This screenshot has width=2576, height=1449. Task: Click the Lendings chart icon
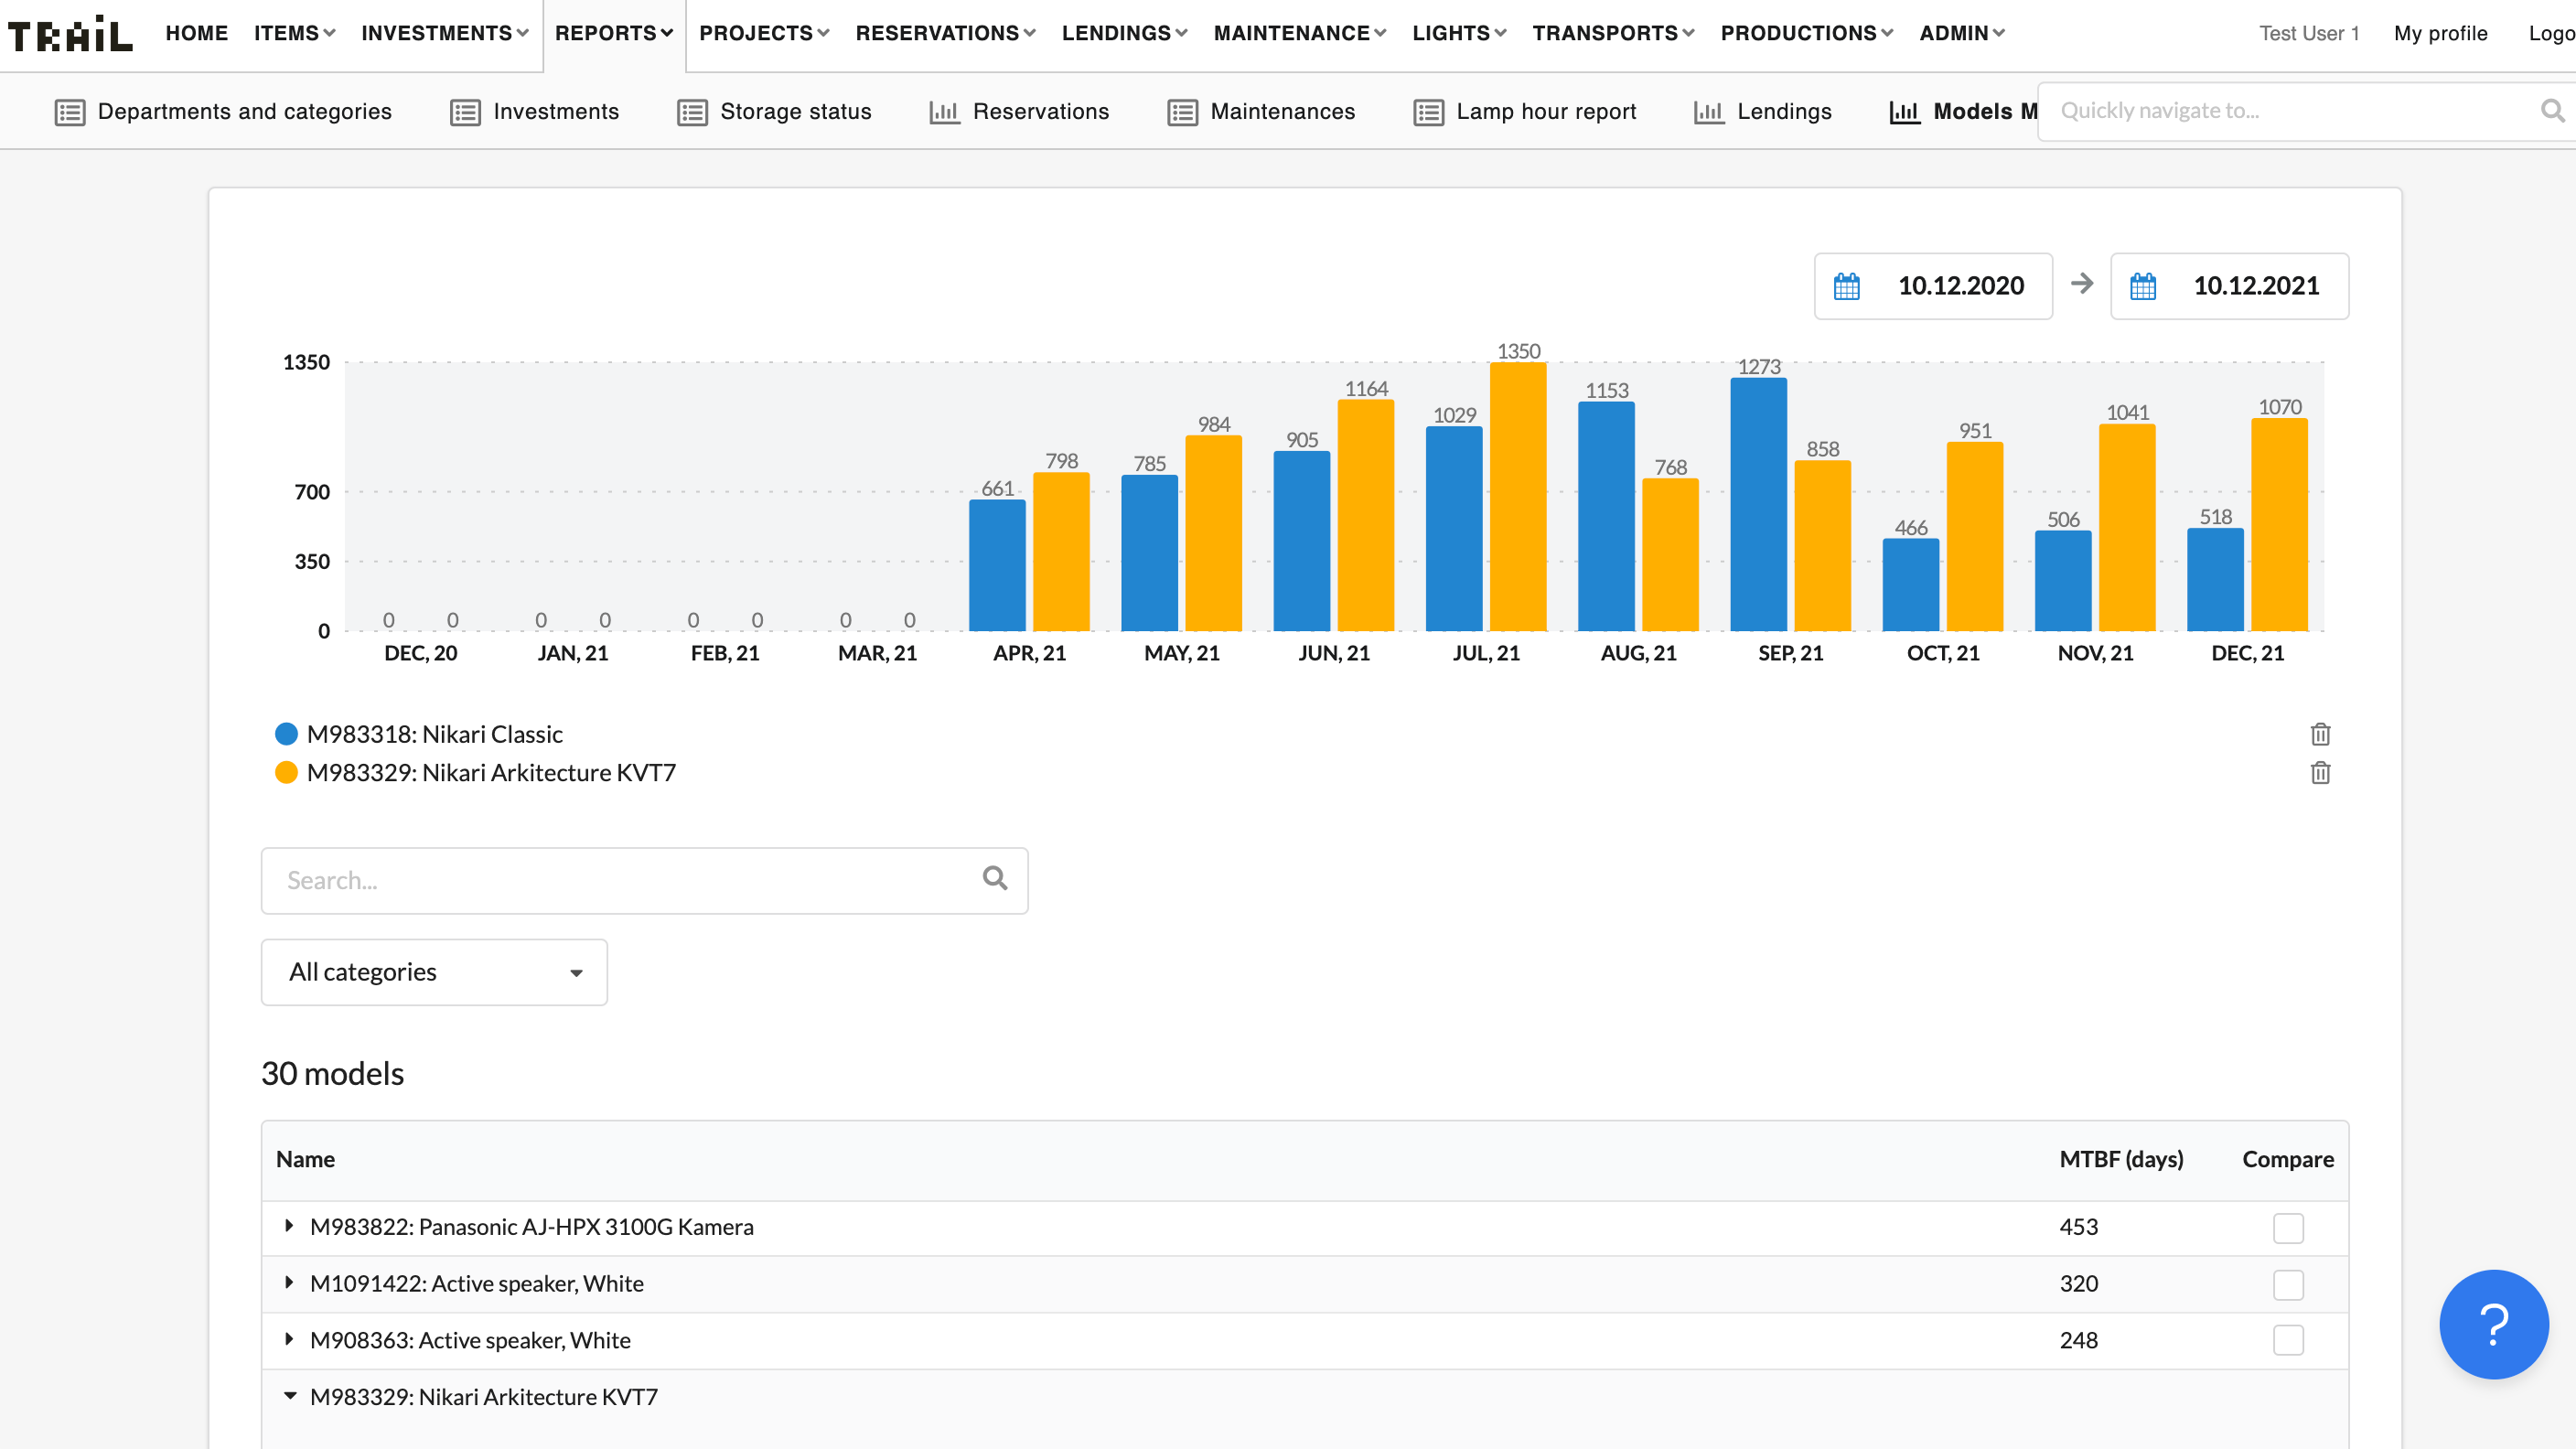click(1709, 112)
